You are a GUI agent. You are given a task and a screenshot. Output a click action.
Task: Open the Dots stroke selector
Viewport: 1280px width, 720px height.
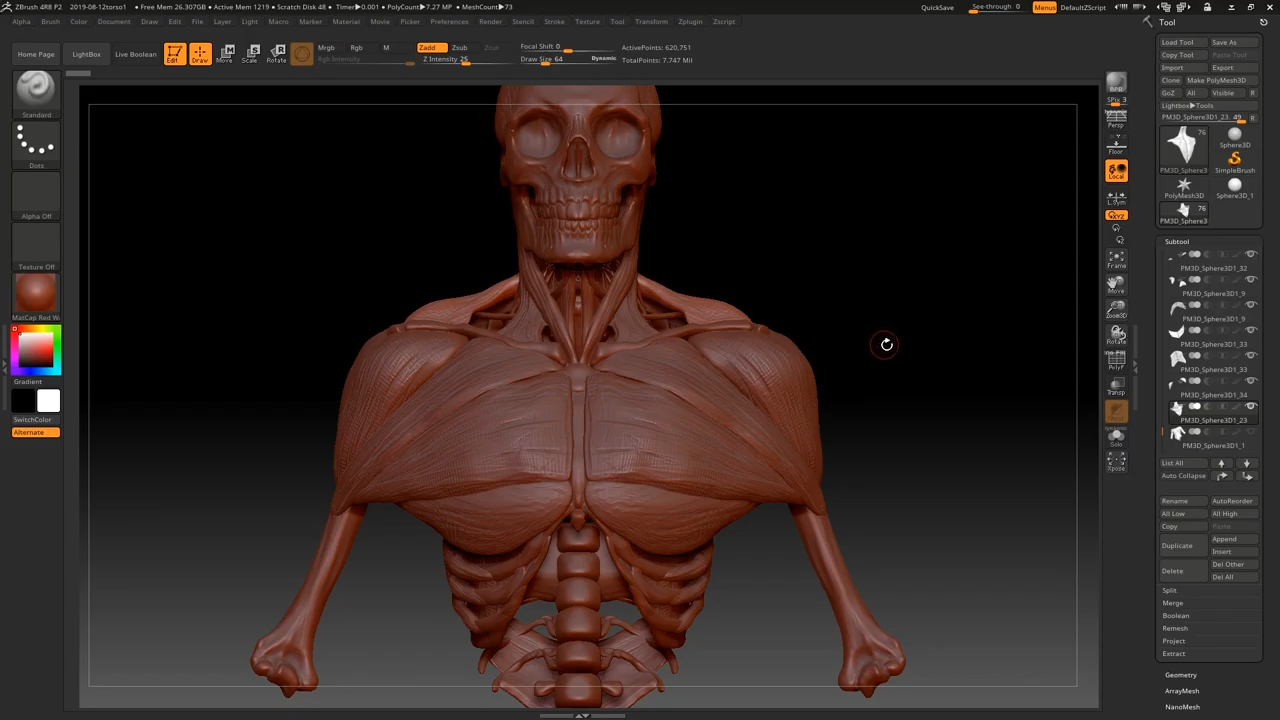click(36, 145)
